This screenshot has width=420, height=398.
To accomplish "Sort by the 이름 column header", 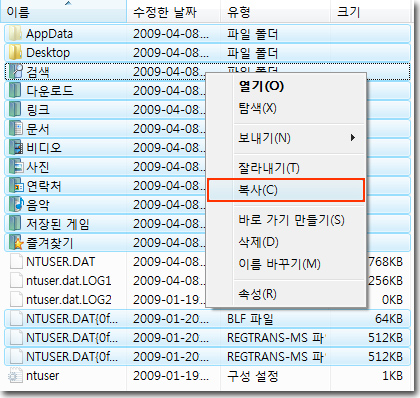I will pyautogui.click(x=63, y=12).
